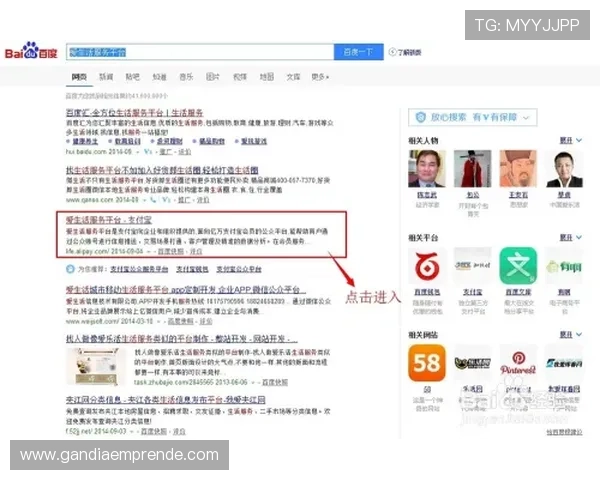Click 百度快照 in the task.zhubajie.com result

(x=275, y=382)
